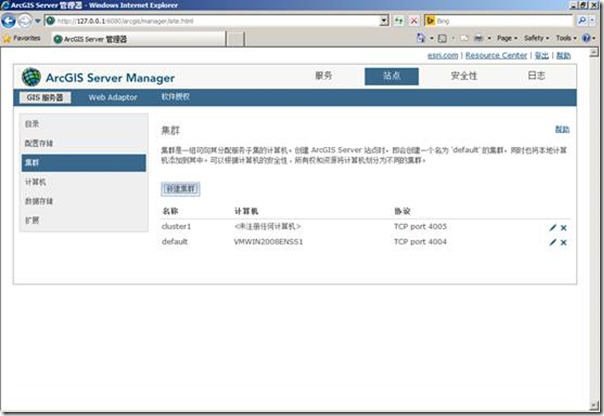Select the GIS 服务器 sub-tab
Image resolution: width=604 pixels, height=416 pixels.
point(45,97)
